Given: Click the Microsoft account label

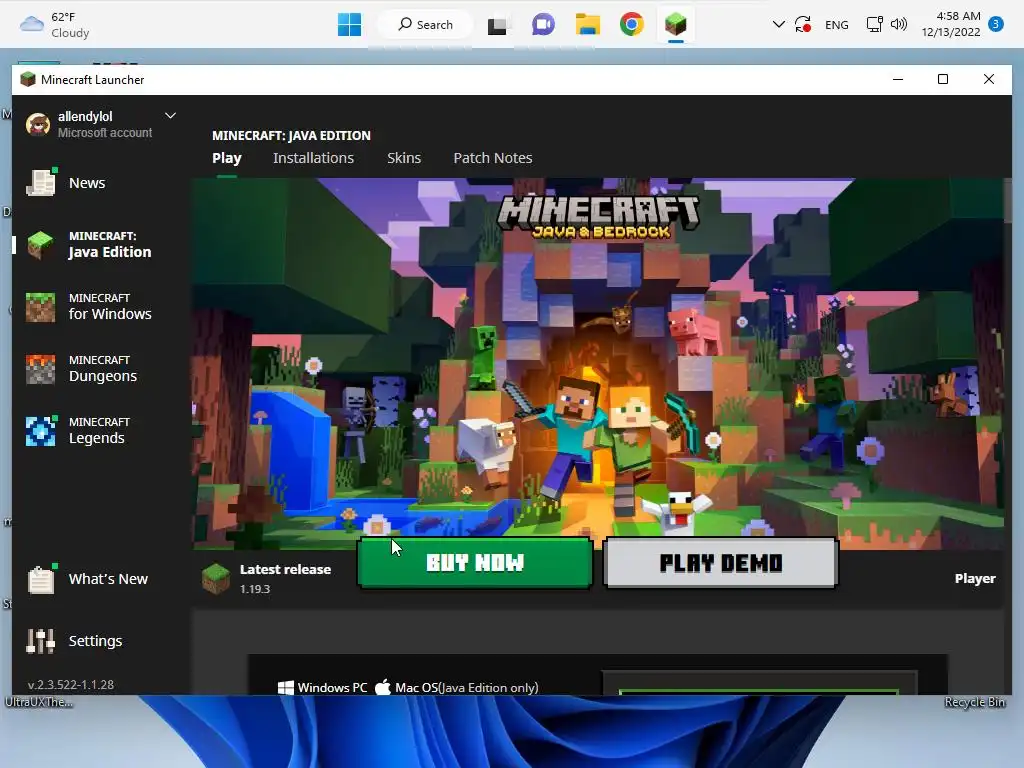Looking at the screenshot, I should pos(105,133).
